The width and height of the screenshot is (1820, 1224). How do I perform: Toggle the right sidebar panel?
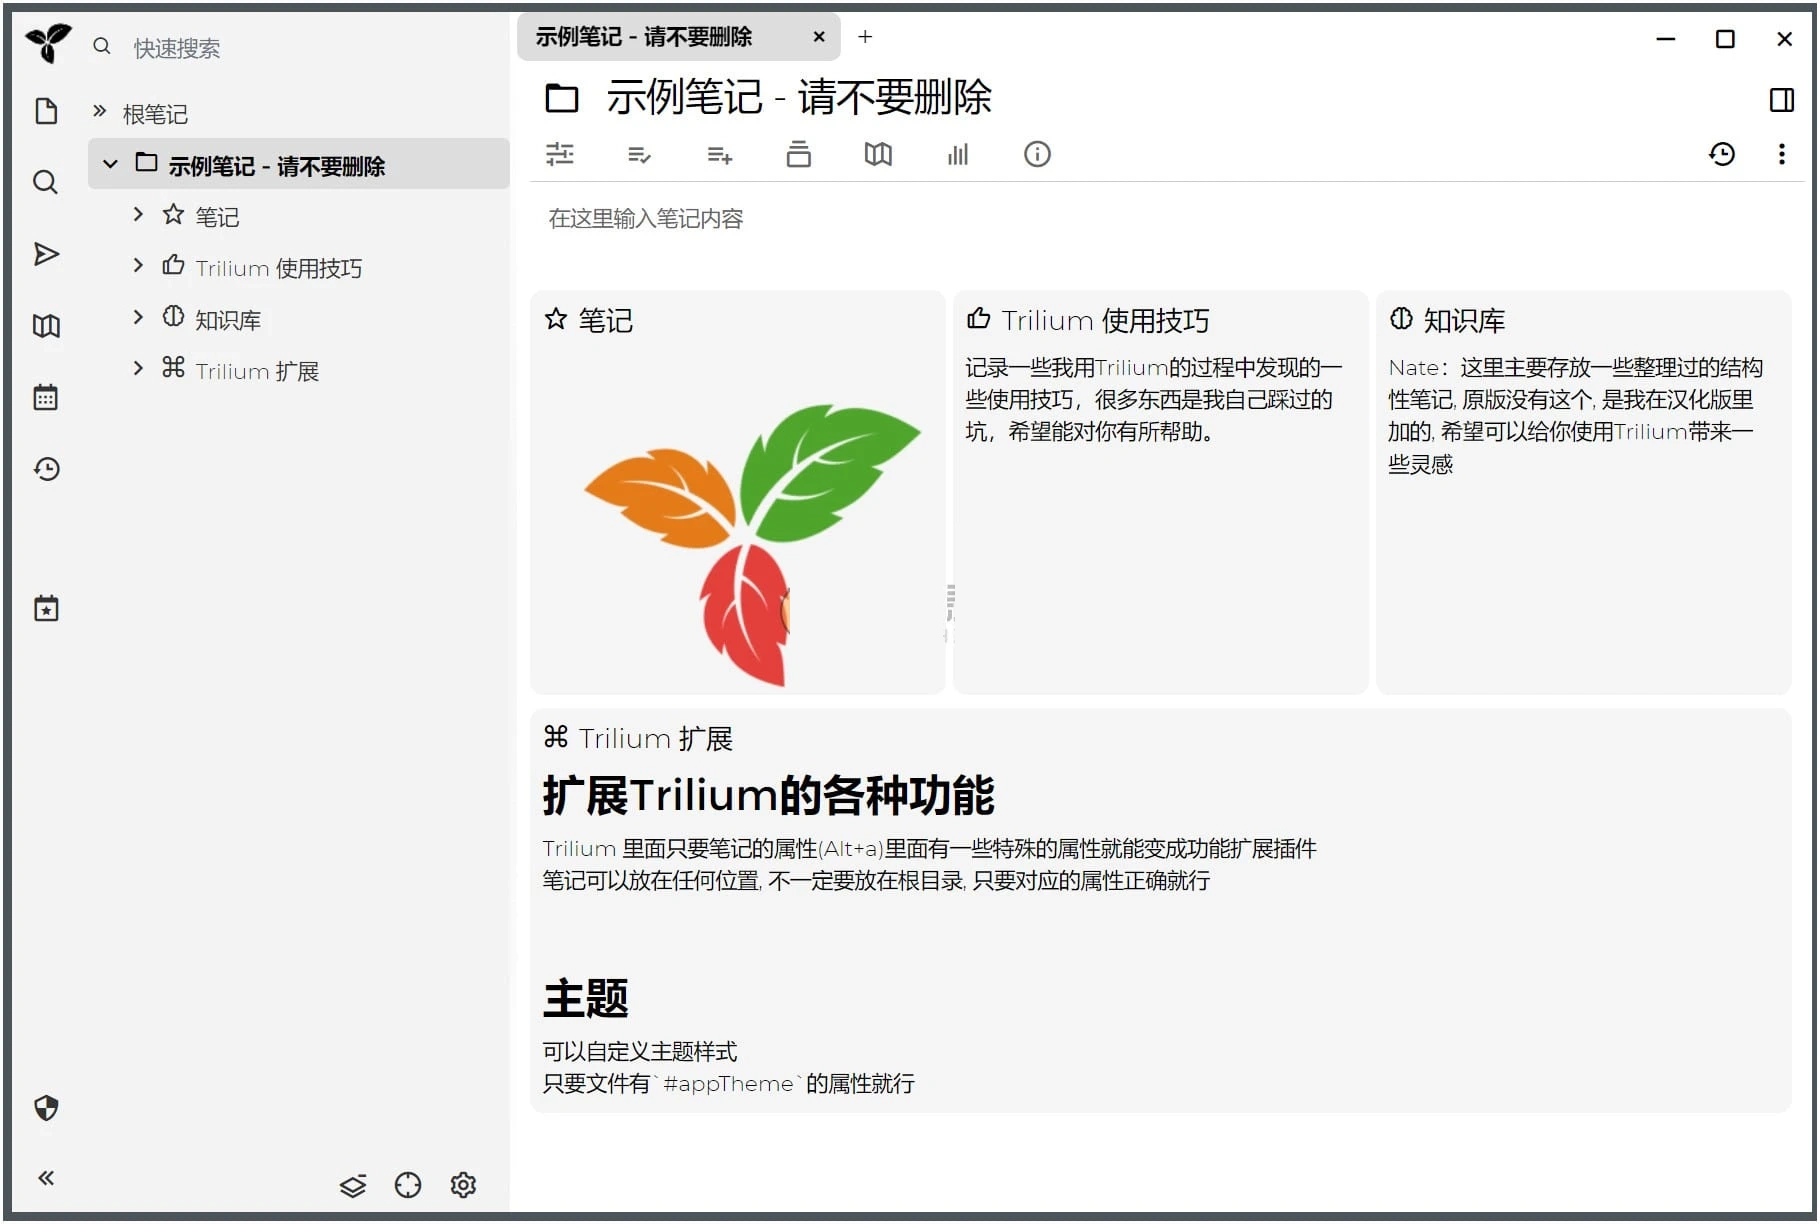click(x=1781, y=99)
